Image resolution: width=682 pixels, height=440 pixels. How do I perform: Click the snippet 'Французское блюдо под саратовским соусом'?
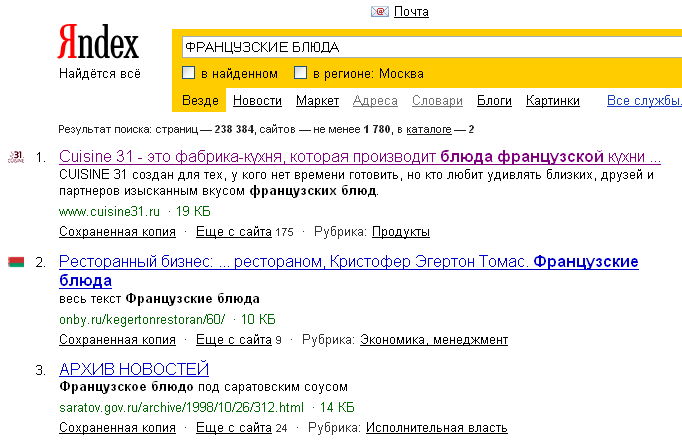pyautogui.click(x=203, y=387)
